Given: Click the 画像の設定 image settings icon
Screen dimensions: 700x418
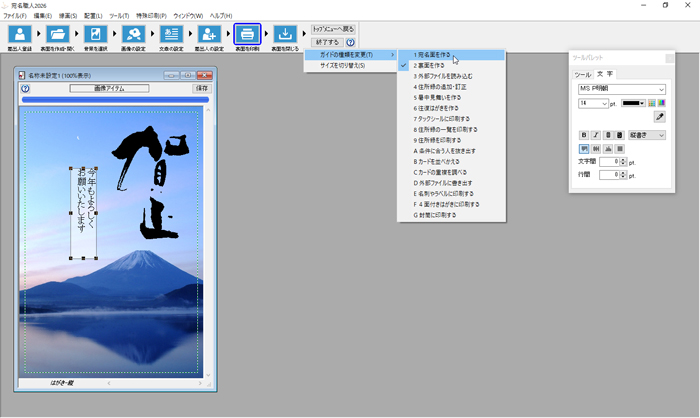Looking at the screenshot, I should [x=133, y=35].
